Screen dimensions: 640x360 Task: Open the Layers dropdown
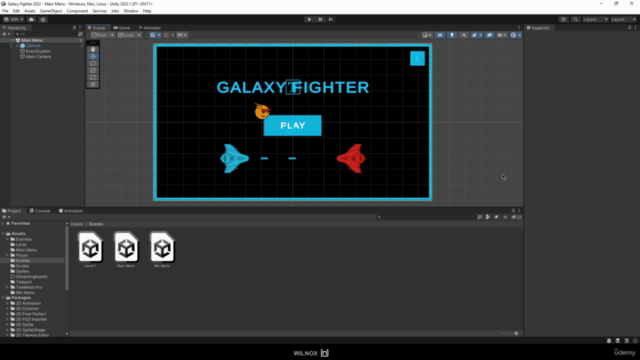[595, 19]
